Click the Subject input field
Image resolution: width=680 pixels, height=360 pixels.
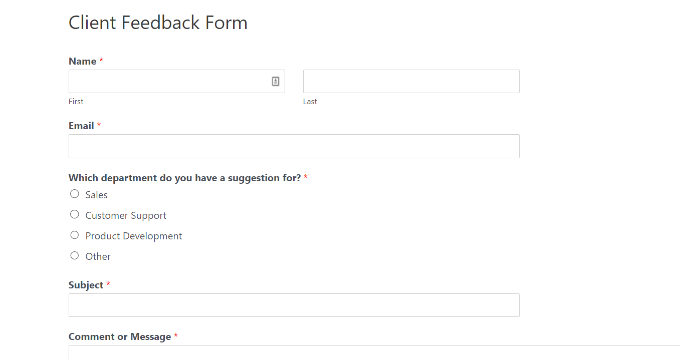click(x=294, y=305)
